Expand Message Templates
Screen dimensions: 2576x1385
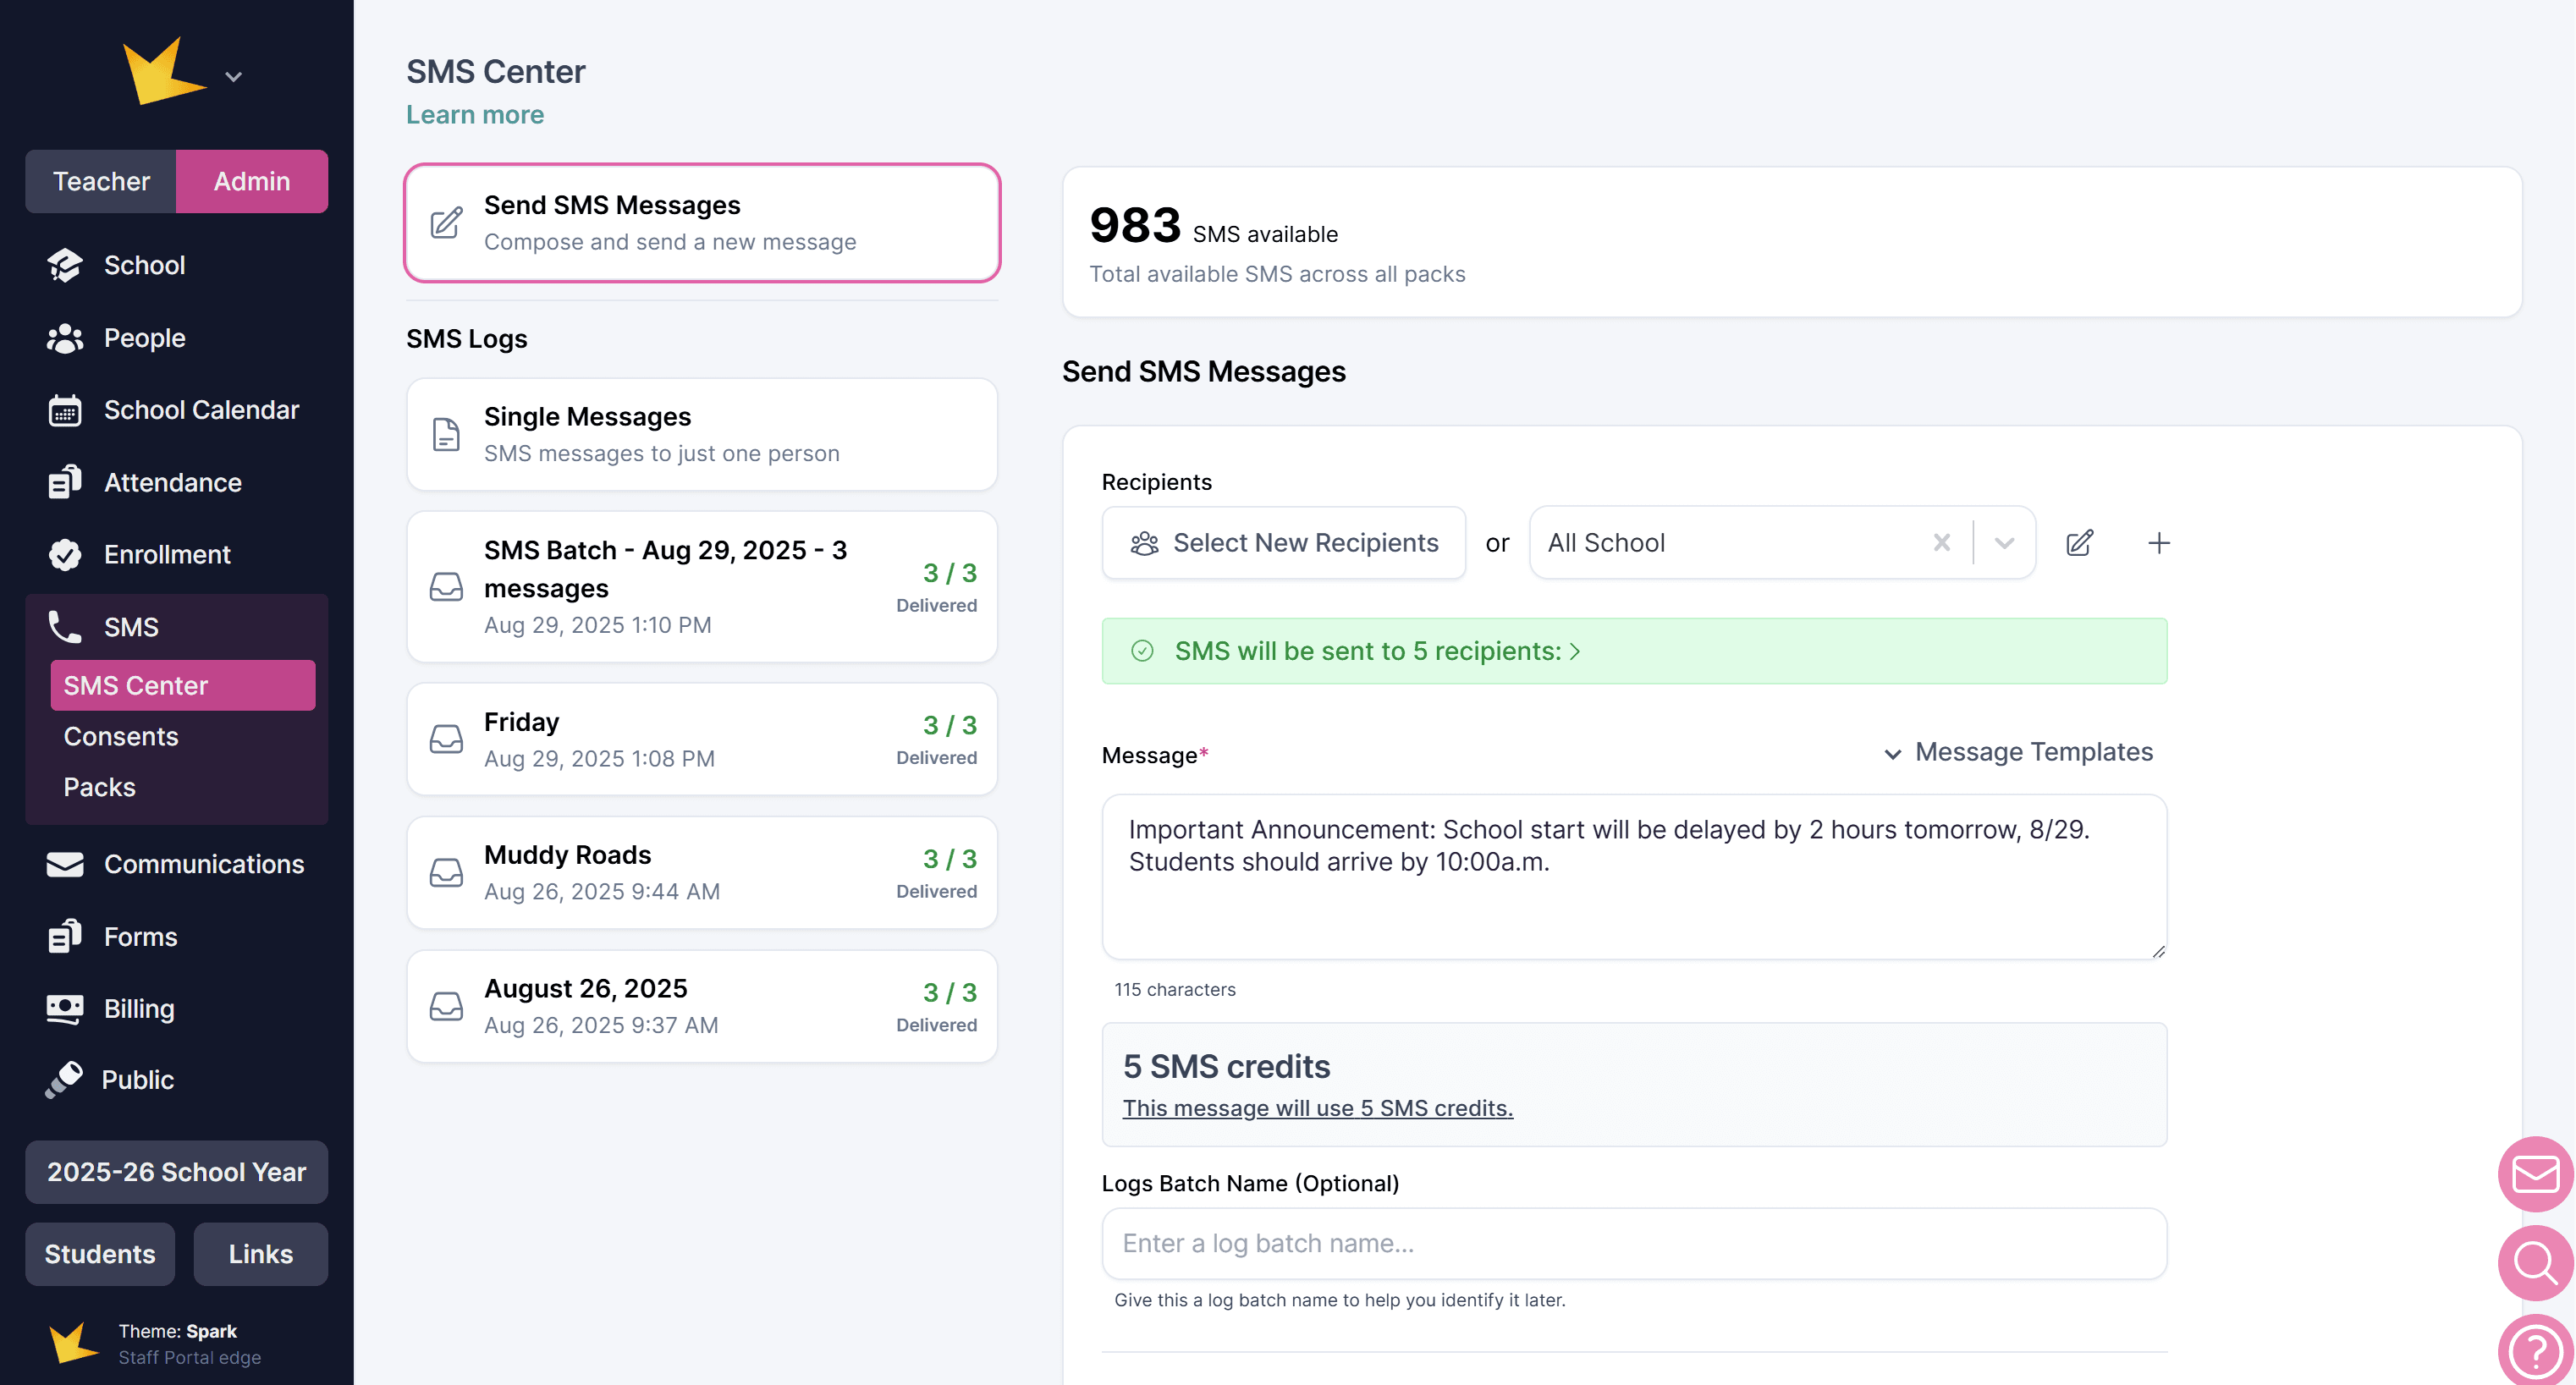[2018, 752]
